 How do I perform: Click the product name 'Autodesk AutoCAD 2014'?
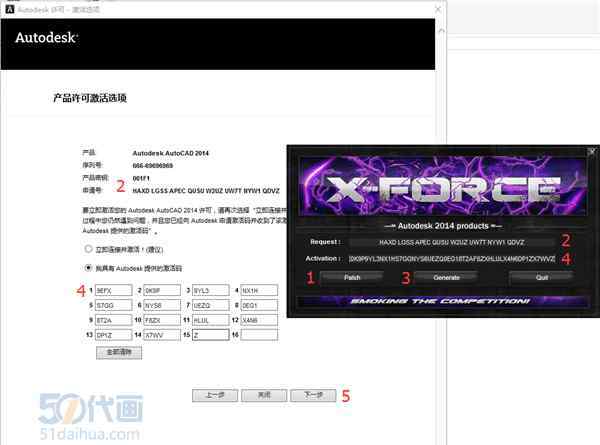click(x=170, y=153)
